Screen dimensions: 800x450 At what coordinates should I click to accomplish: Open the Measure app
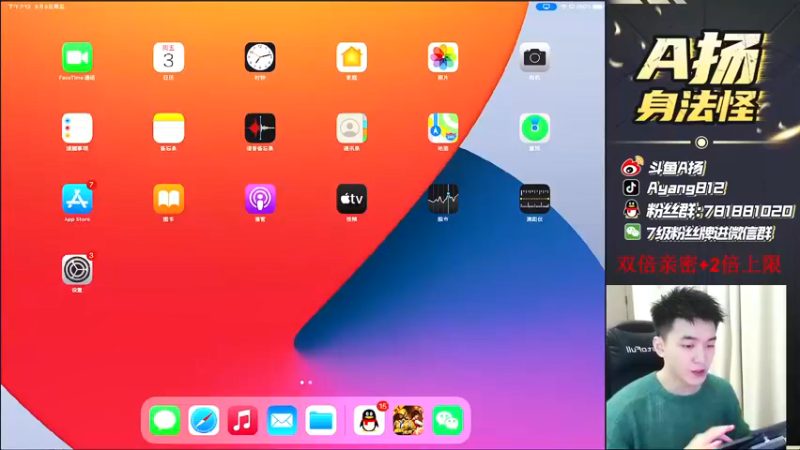[x=535, y=199]
